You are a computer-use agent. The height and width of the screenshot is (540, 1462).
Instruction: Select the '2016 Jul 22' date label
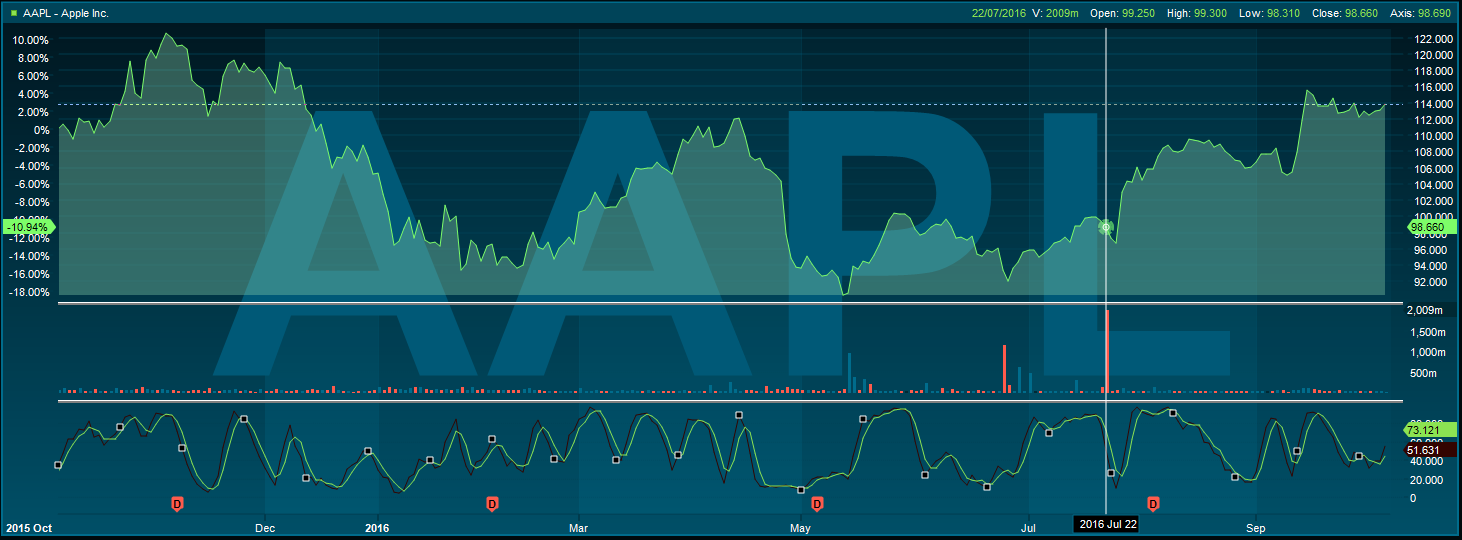pos(1106,523)
